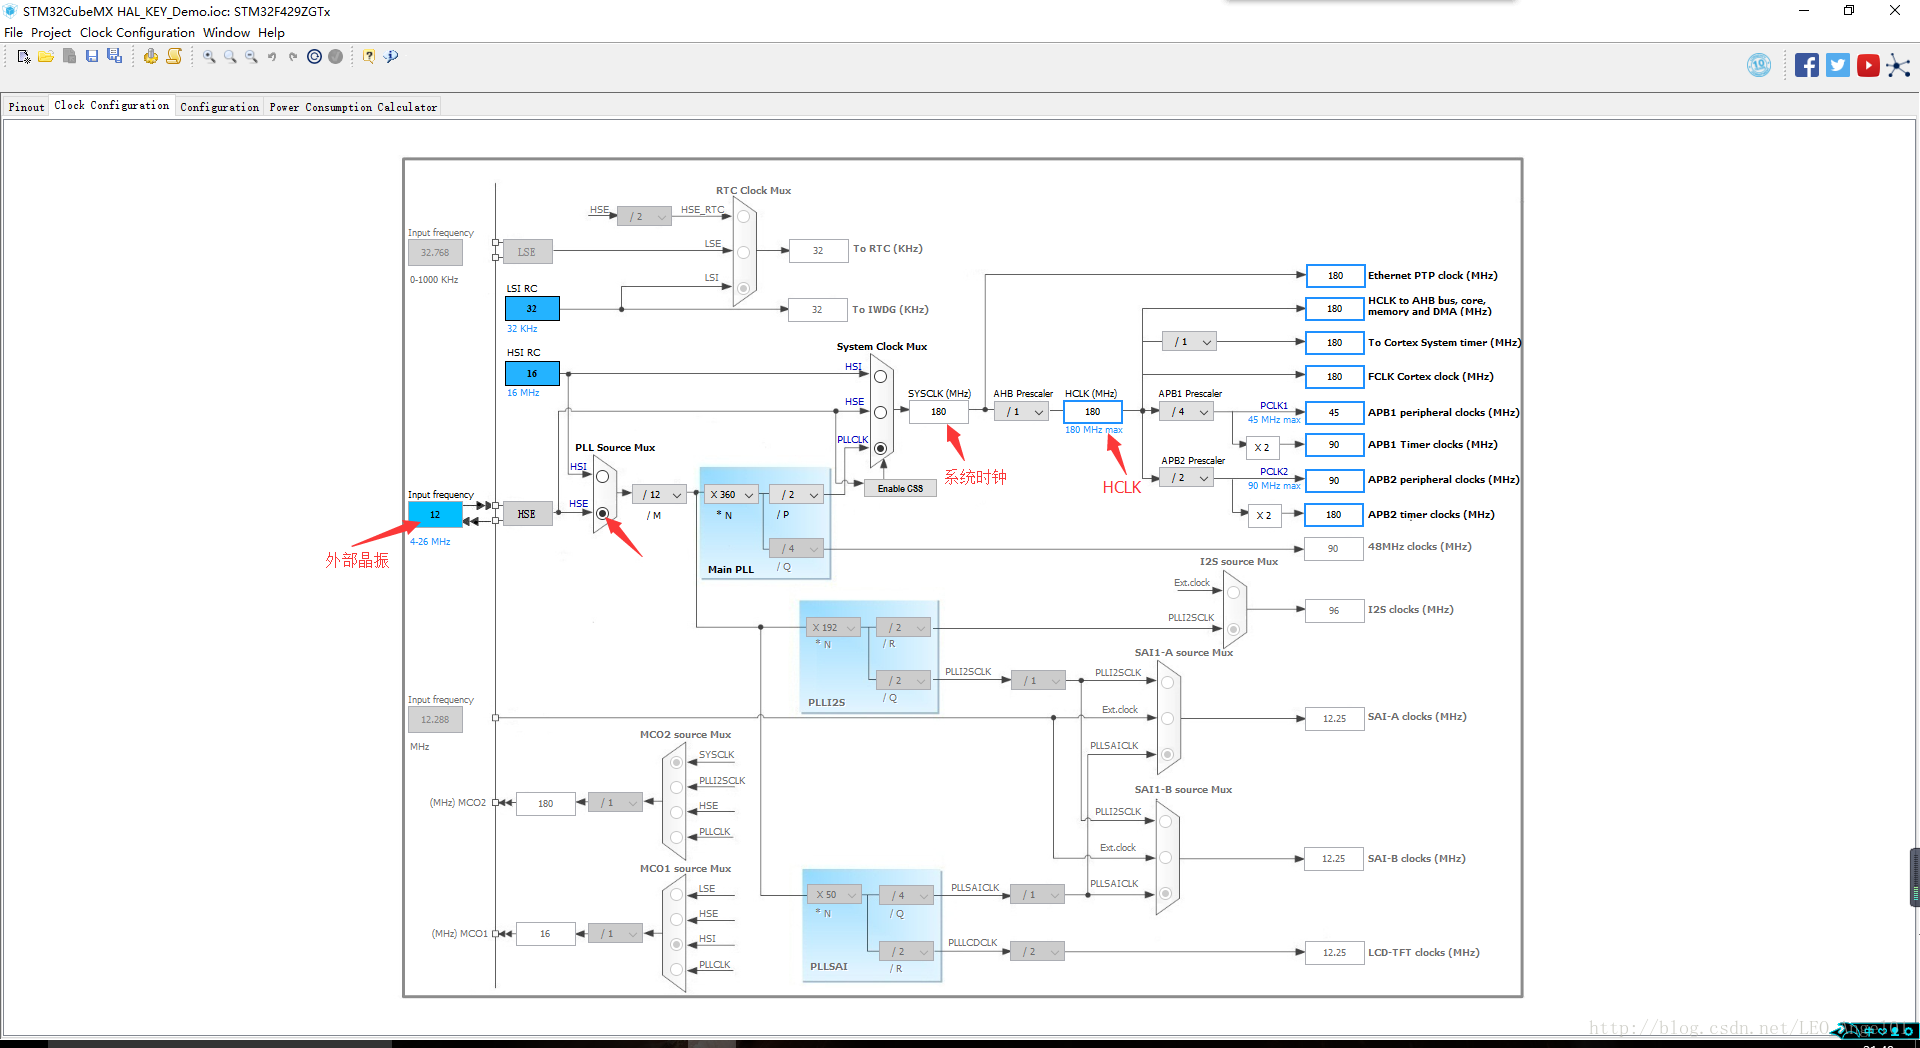Click the greyed Import Project icon

(x=69, y=57)
